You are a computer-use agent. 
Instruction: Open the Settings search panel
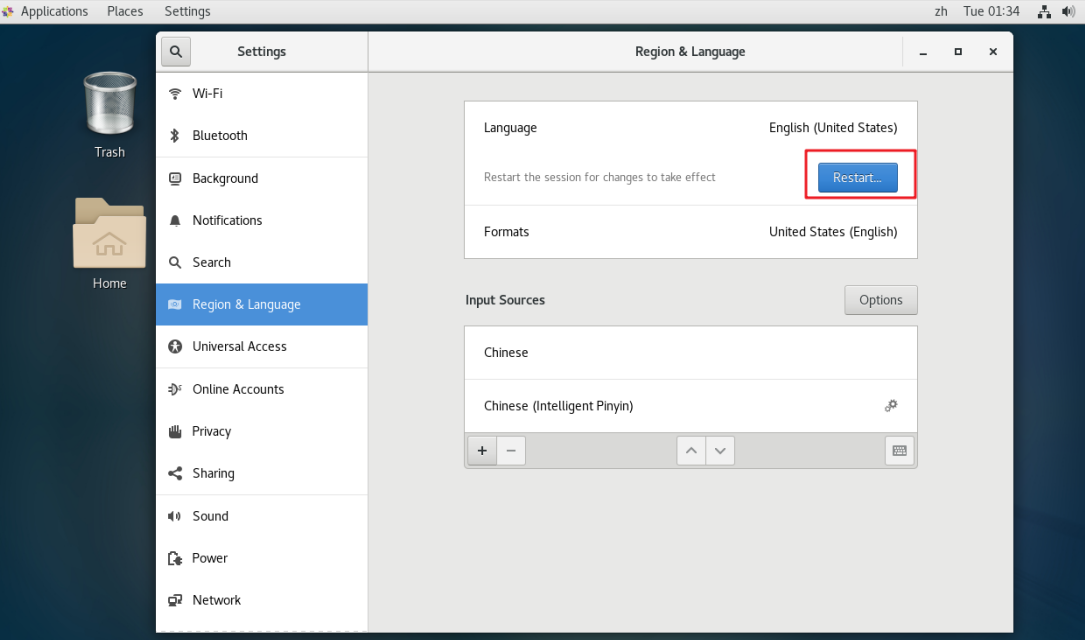pyautogui.click(x=176, y=51)
